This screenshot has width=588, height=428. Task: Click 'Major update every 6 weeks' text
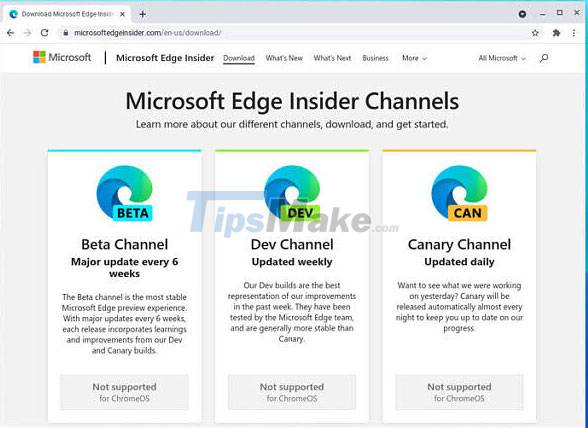tap(124, 267)
